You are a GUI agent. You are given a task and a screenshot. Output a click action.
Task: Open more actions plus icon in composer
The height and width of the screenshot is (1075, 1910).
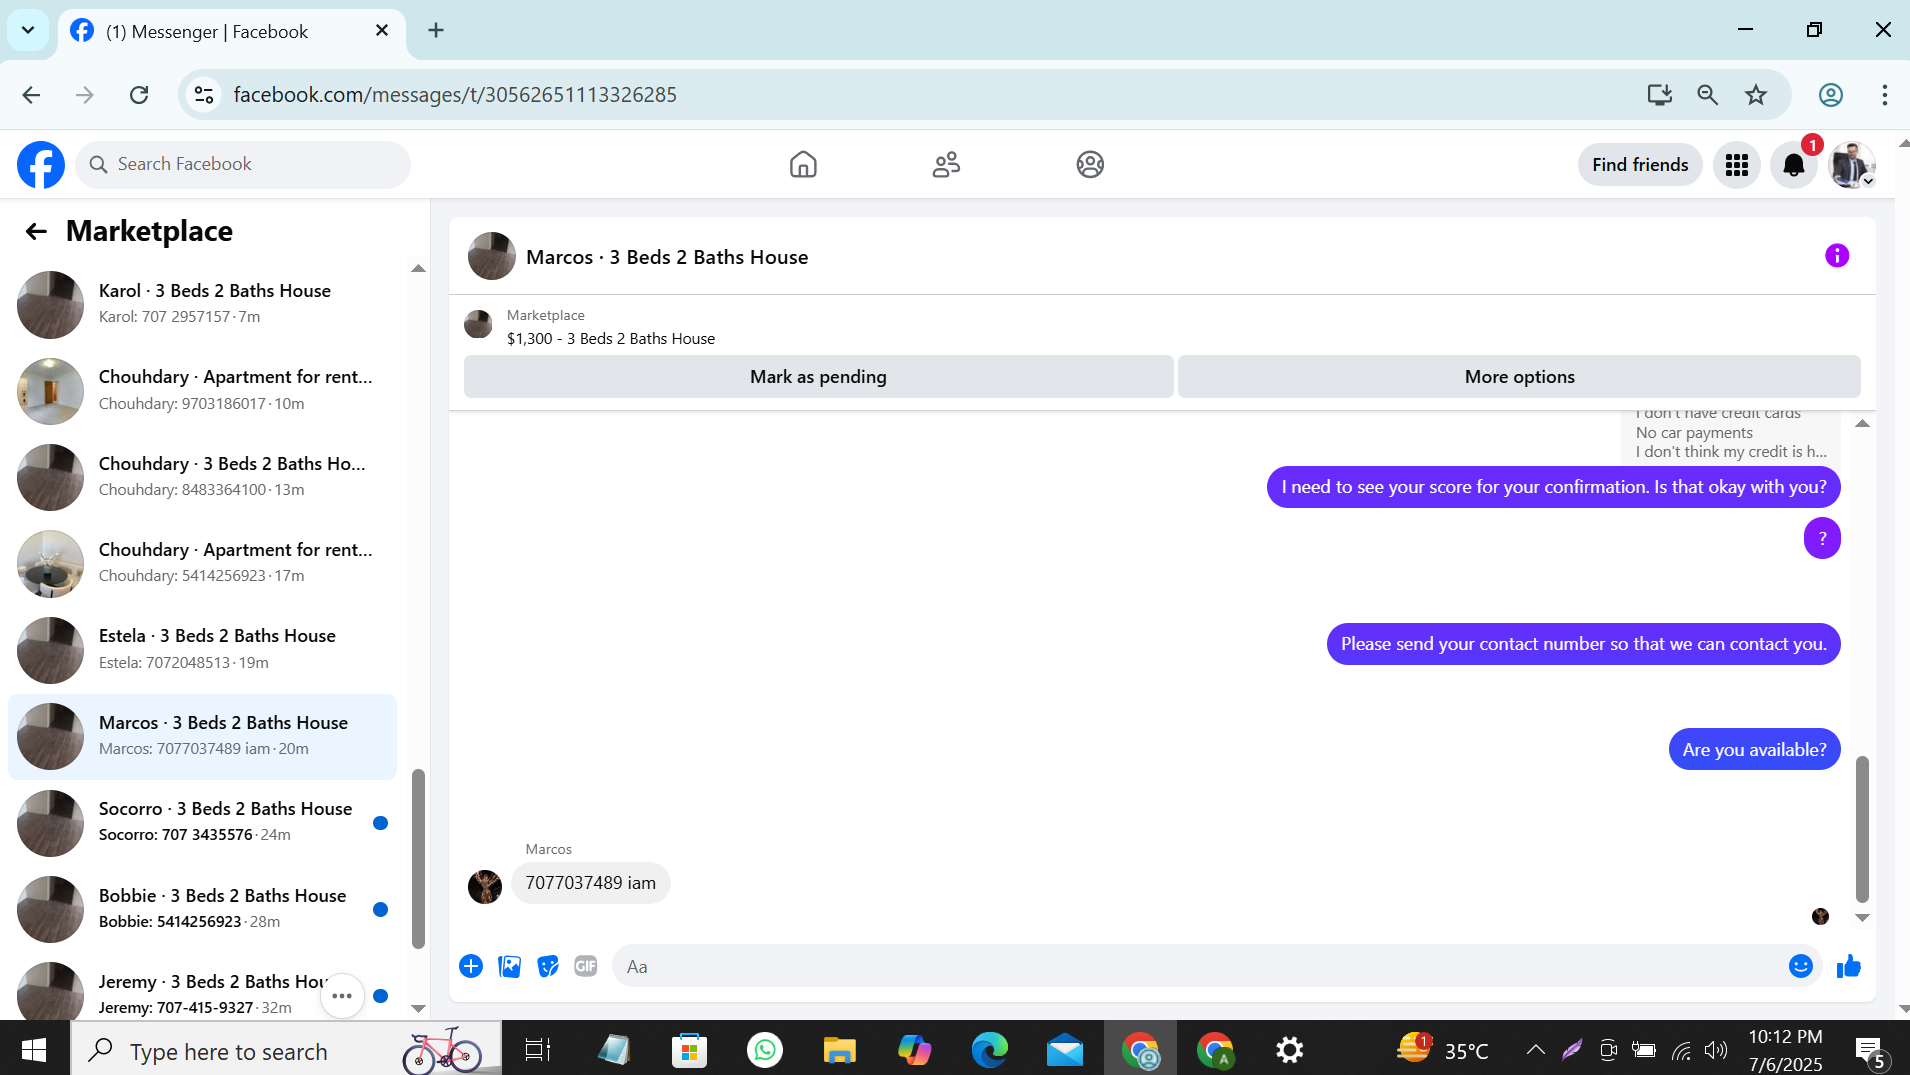click(x=471, y=966)
